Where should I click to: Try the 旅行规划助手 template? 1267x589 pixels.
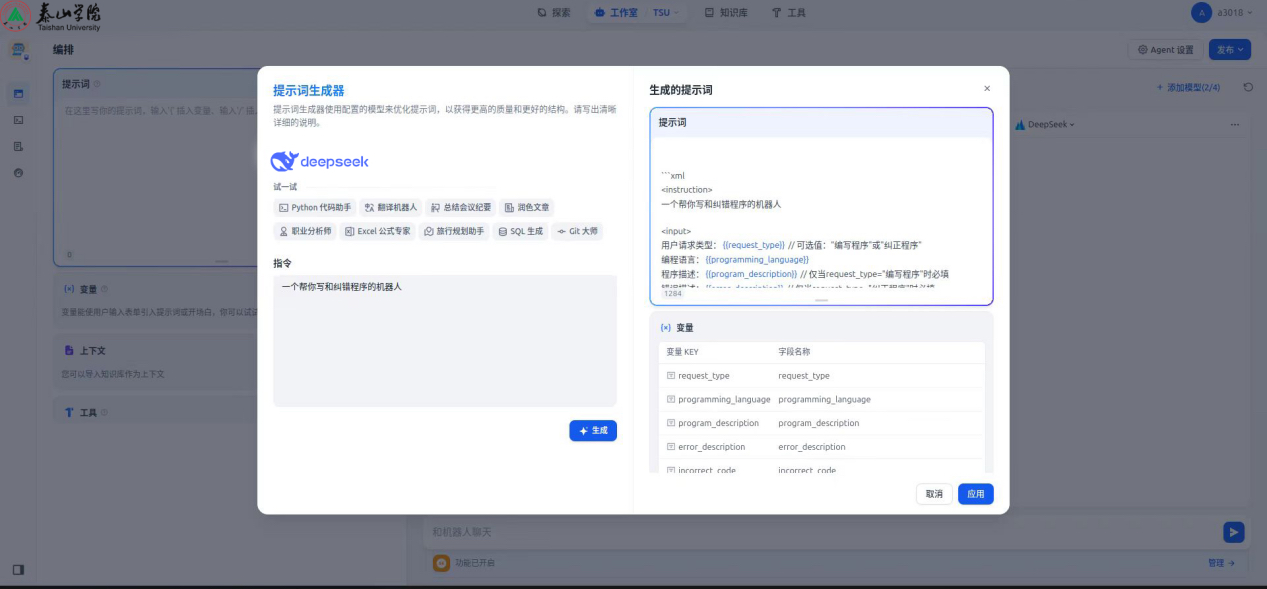pos(453,231)
